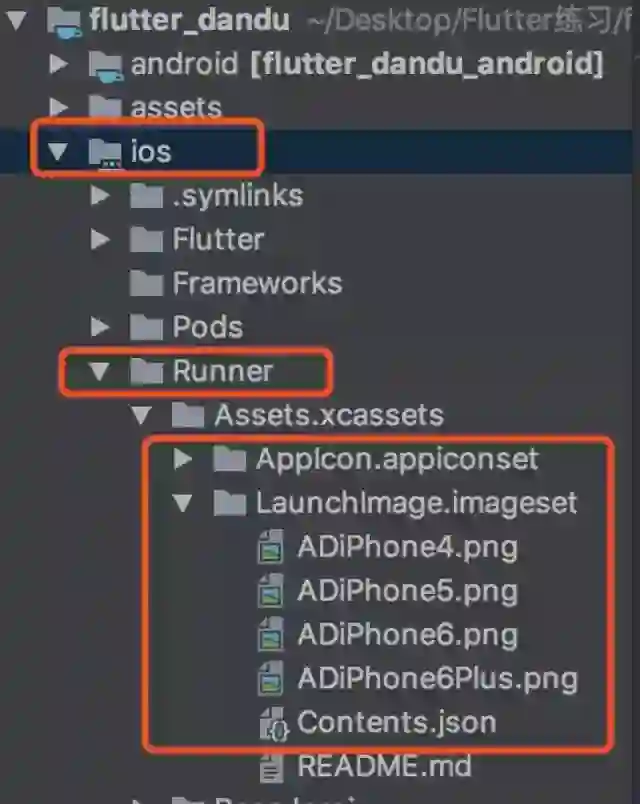Expand the AppIcon.appiconset folder
This screenshot has height=804, width=640.
pyautogui.click(x=183, y=459)
